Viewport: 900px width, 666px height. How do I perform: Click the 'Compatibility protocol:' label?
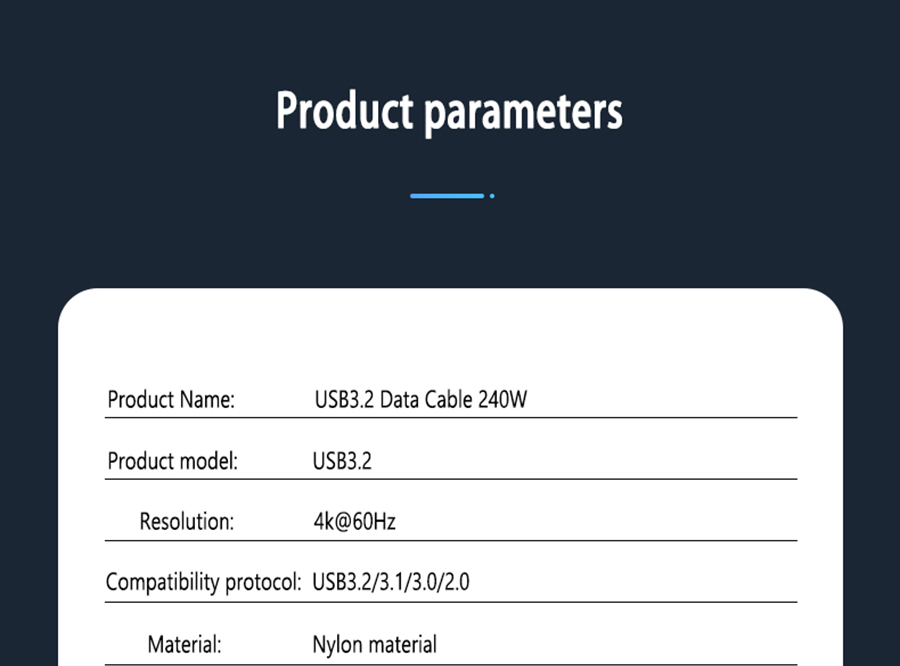pyautogui.click(x=204, y=582)
